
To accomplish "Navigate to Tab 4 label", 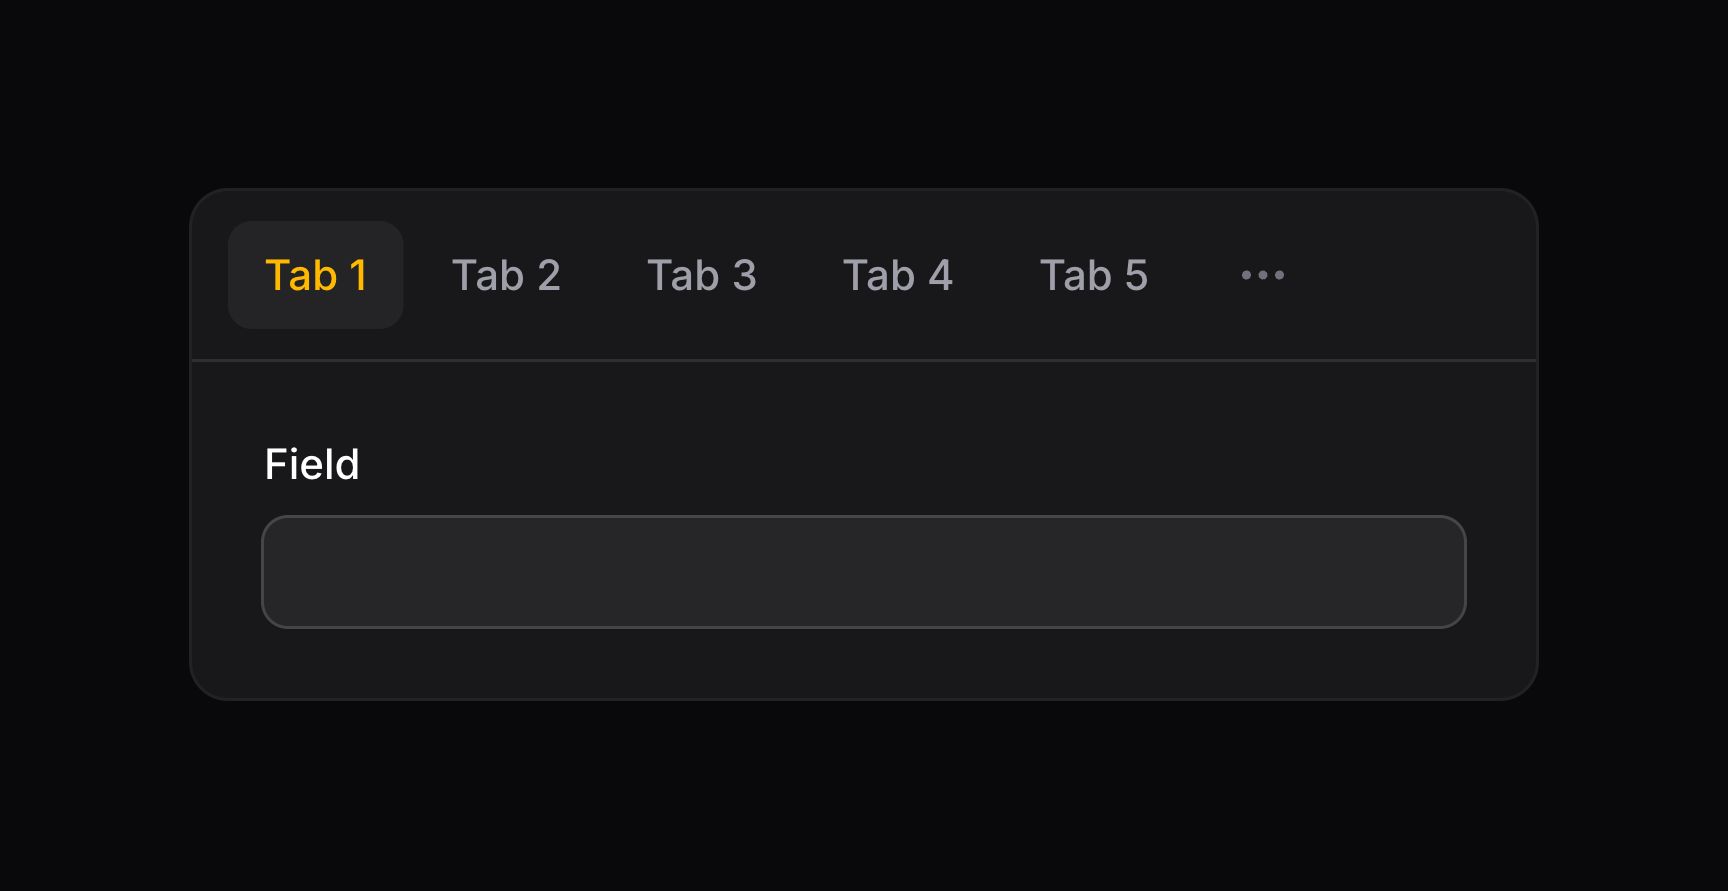I will (x=897, y=275).
